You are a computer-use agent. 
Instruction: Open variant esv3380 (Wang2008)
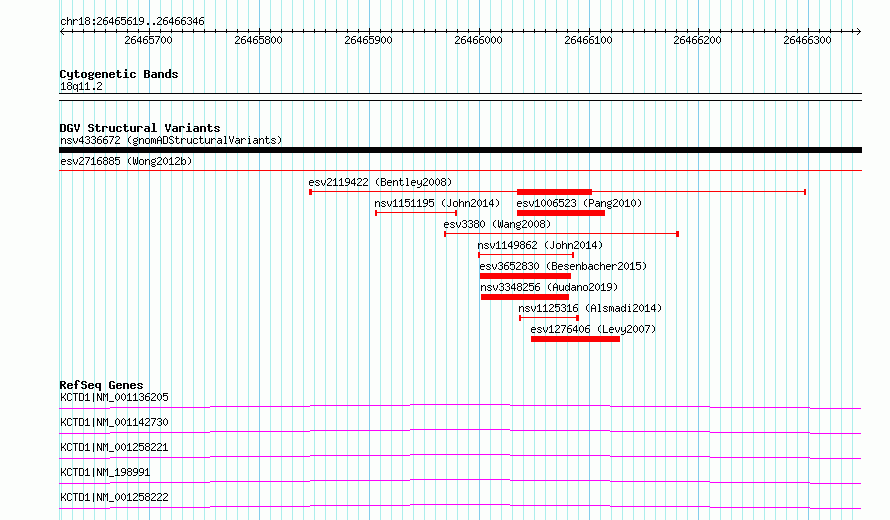point(497,224)
